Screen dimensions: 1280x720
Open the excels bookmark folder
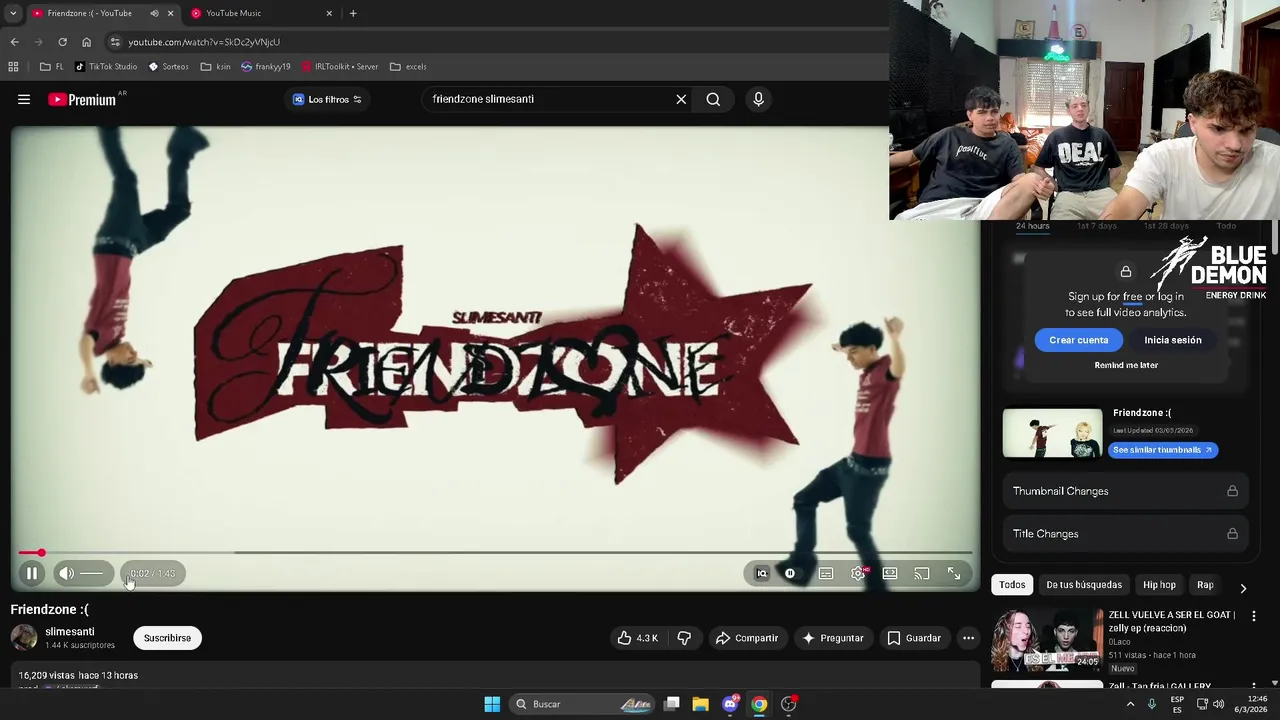point(408,67)
